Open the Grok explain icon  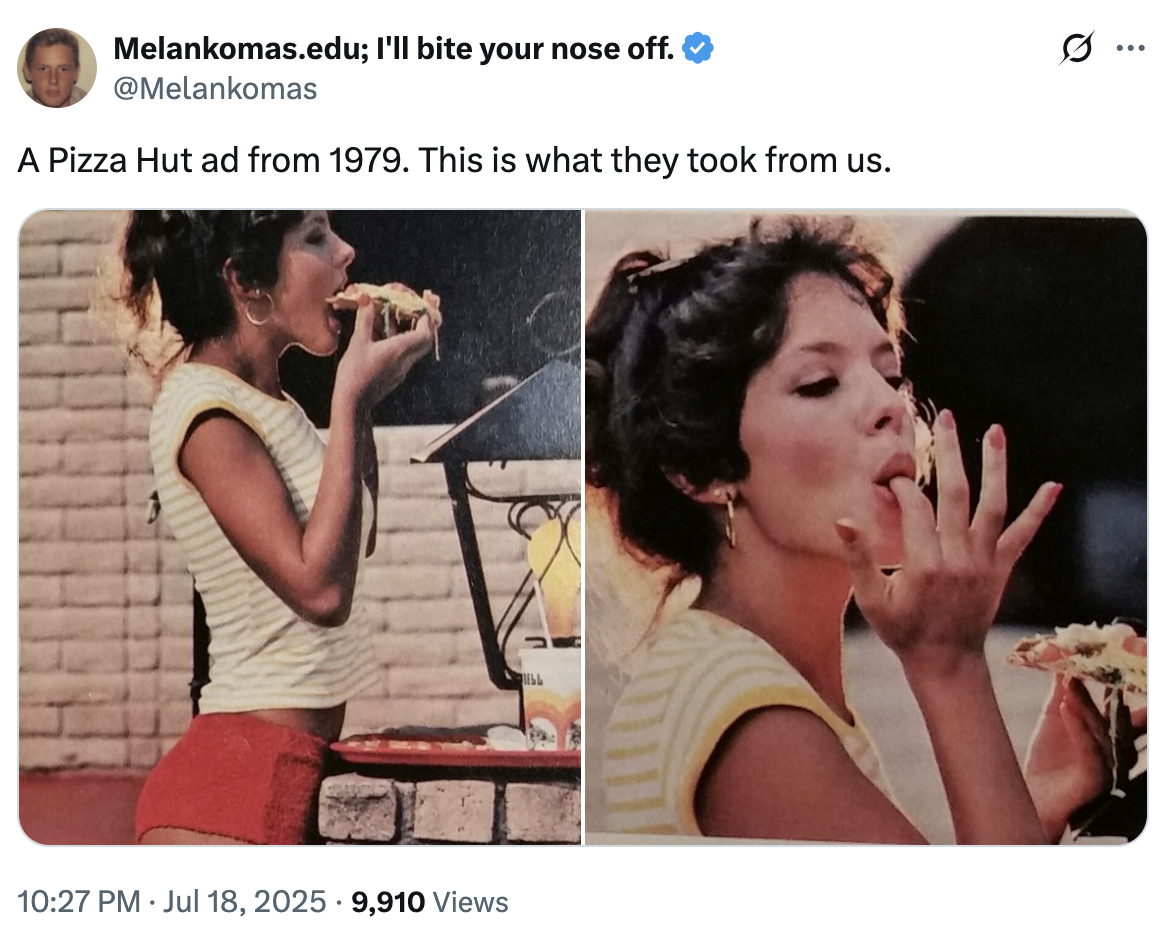[1078, 48]
